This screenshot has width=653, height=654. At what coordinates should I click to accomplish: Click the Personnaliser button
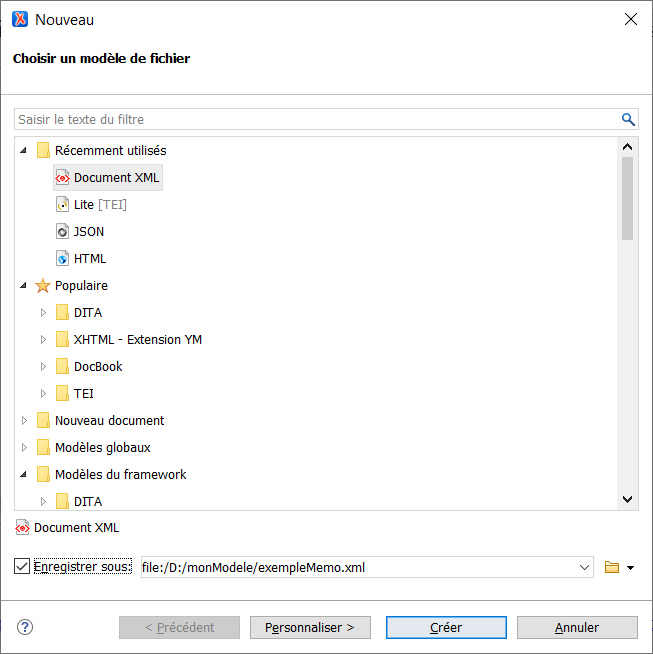(310, 627)
